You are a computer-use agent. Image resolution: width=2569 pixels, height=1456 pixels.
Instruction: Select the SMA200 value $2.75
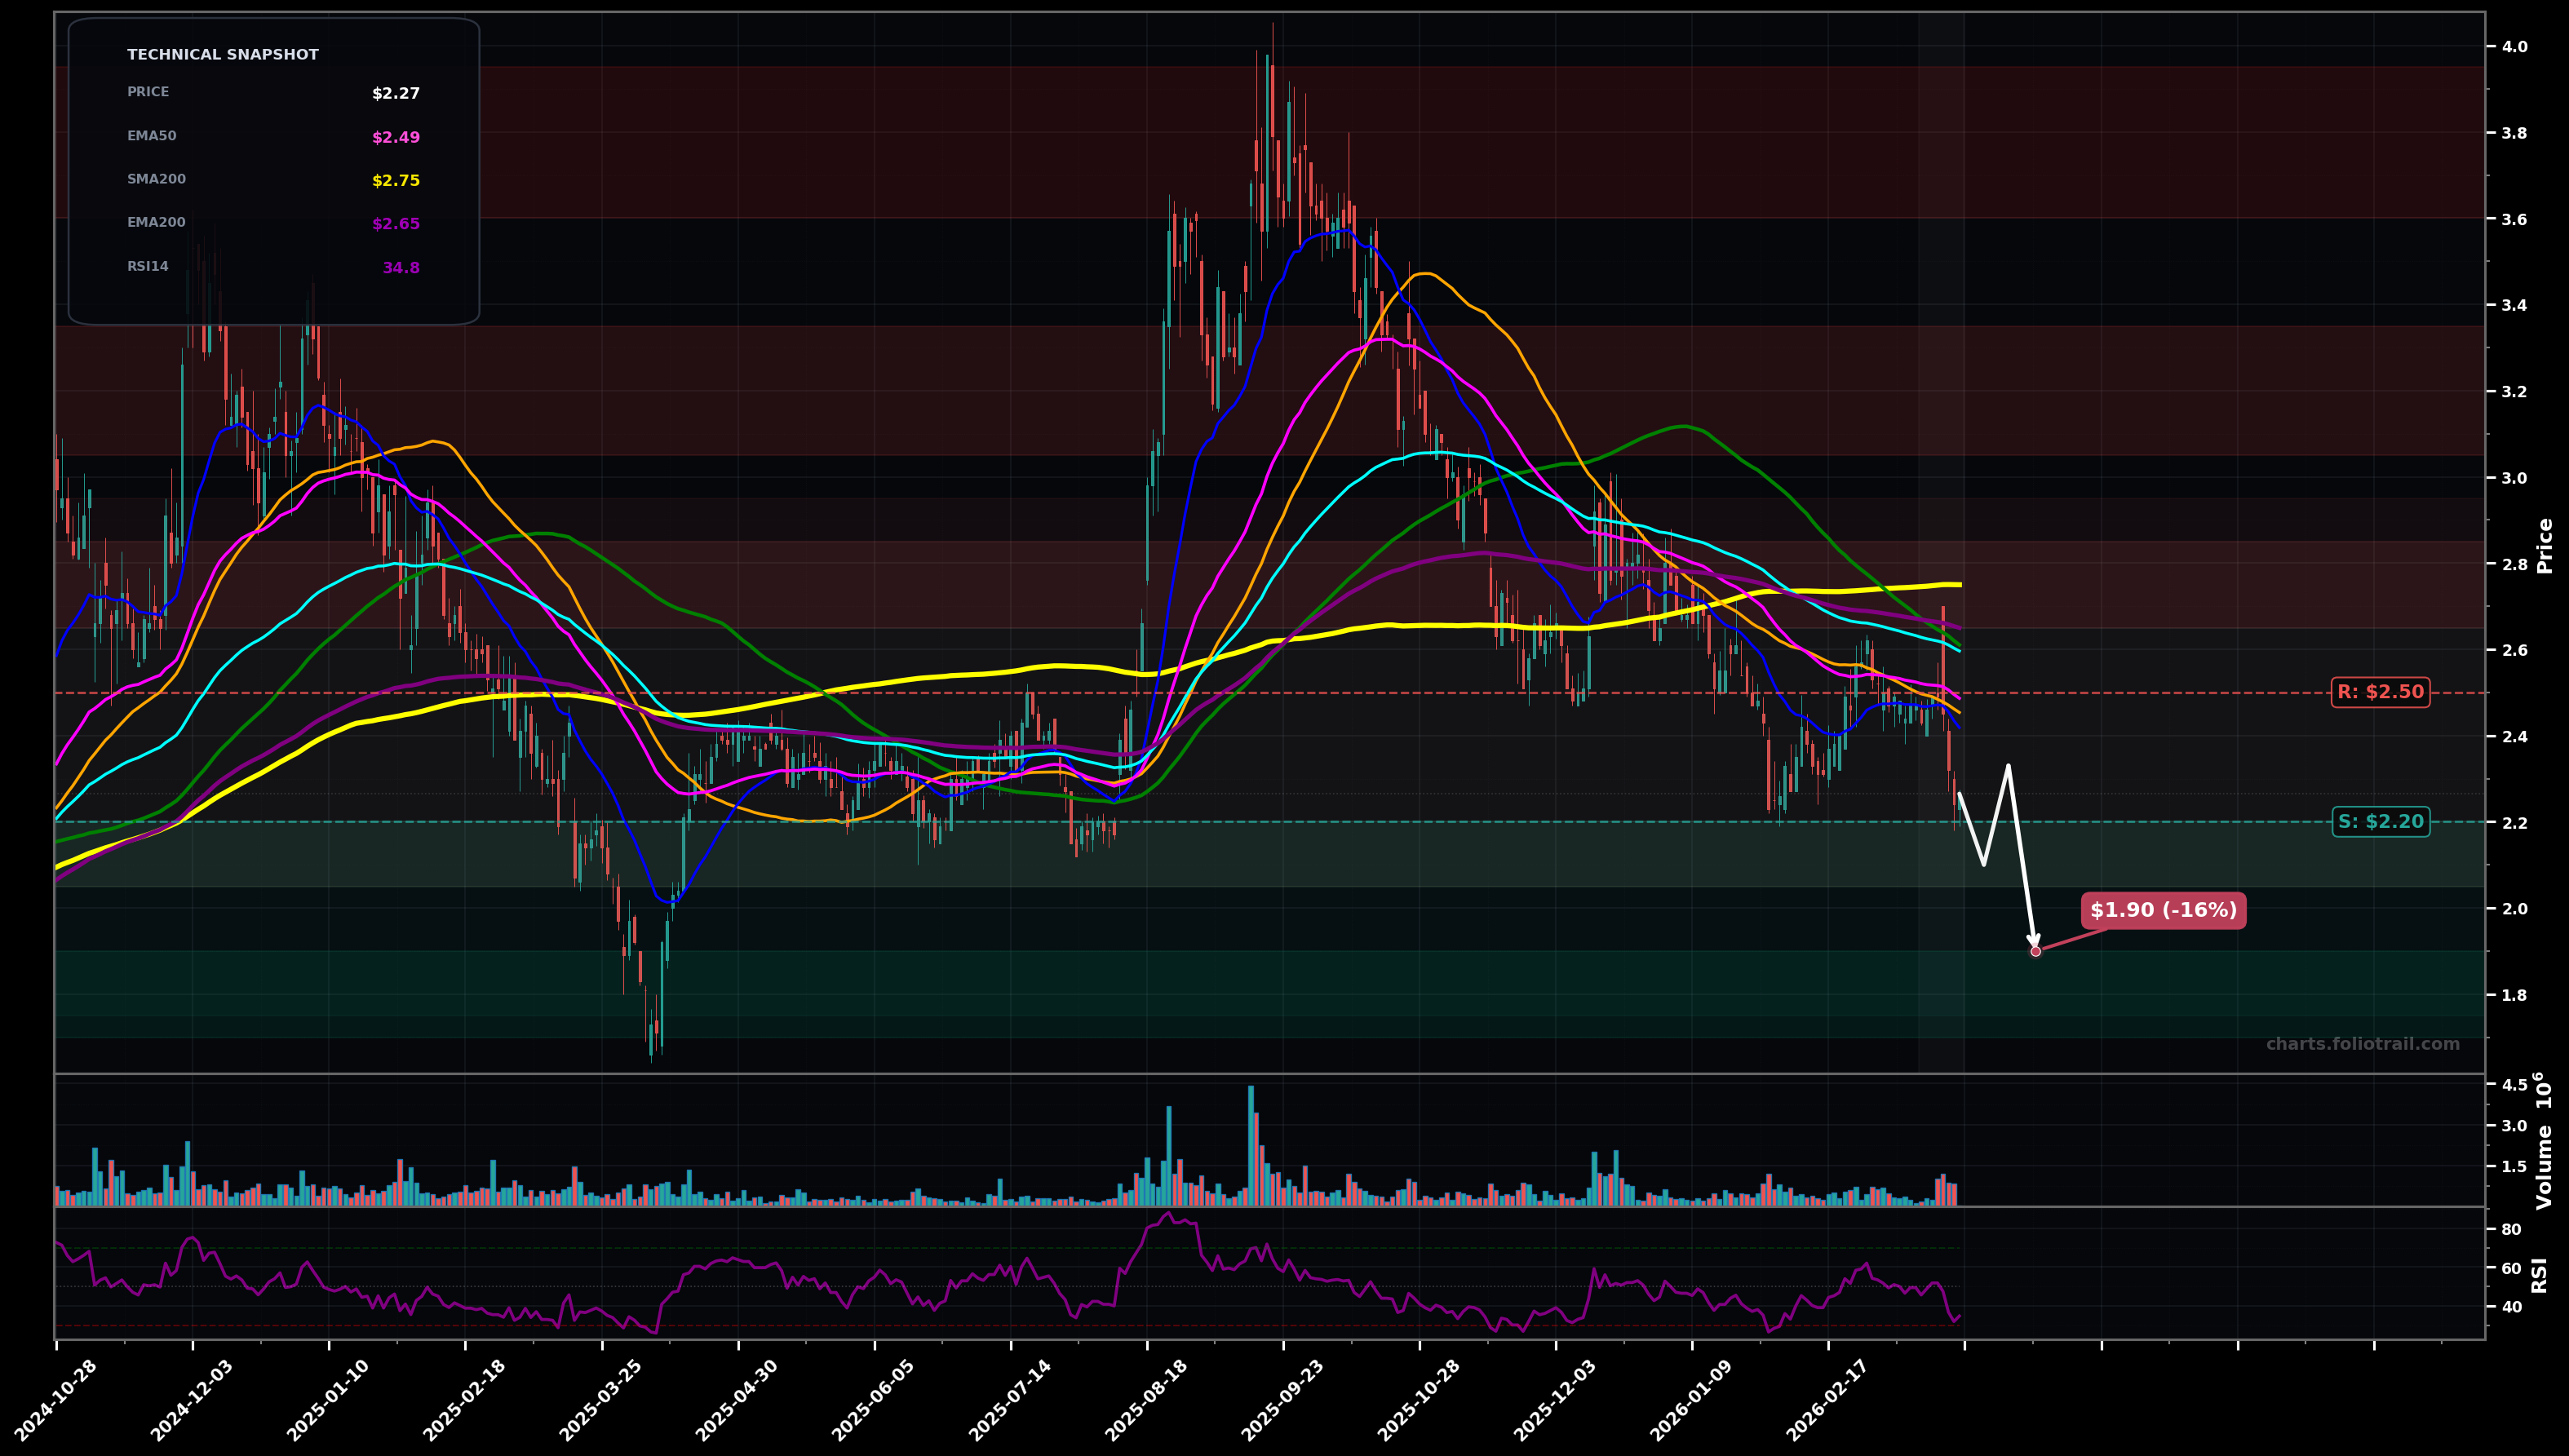pyautogui.click(x=394, y=180)
